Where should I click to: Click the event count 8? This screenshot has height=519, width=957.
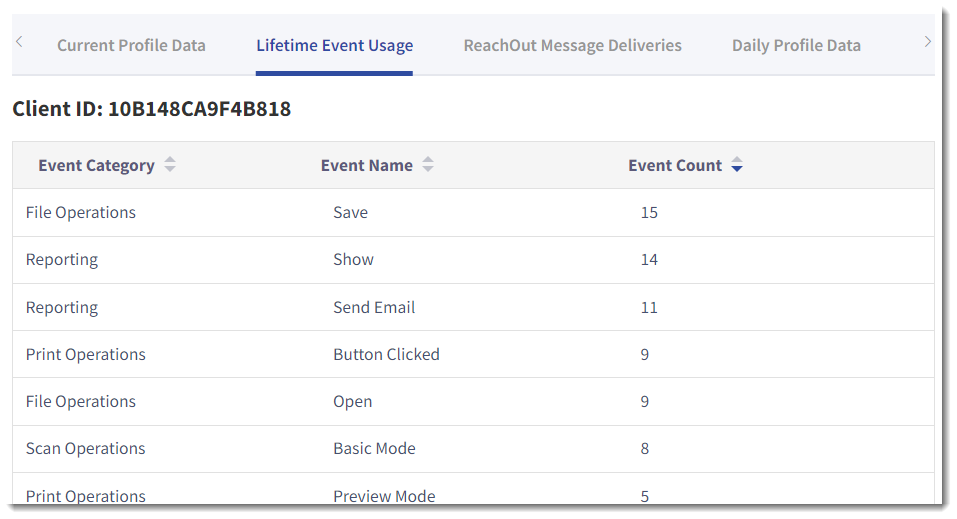645,449
